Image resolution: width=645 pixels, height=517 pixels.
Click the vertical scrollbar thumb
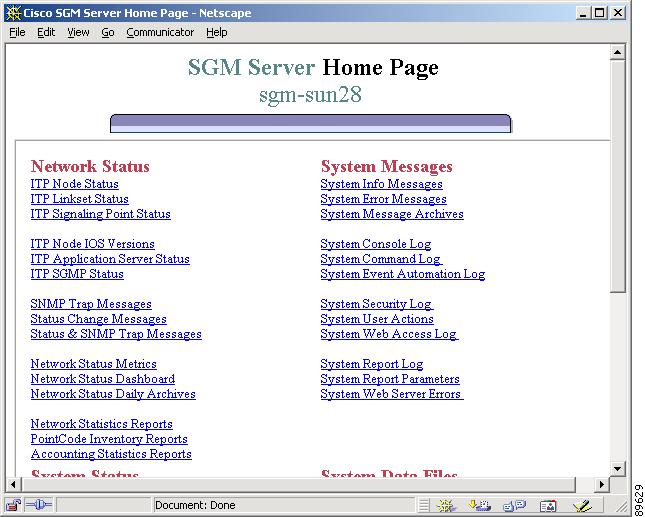click(x=617, y=176)
